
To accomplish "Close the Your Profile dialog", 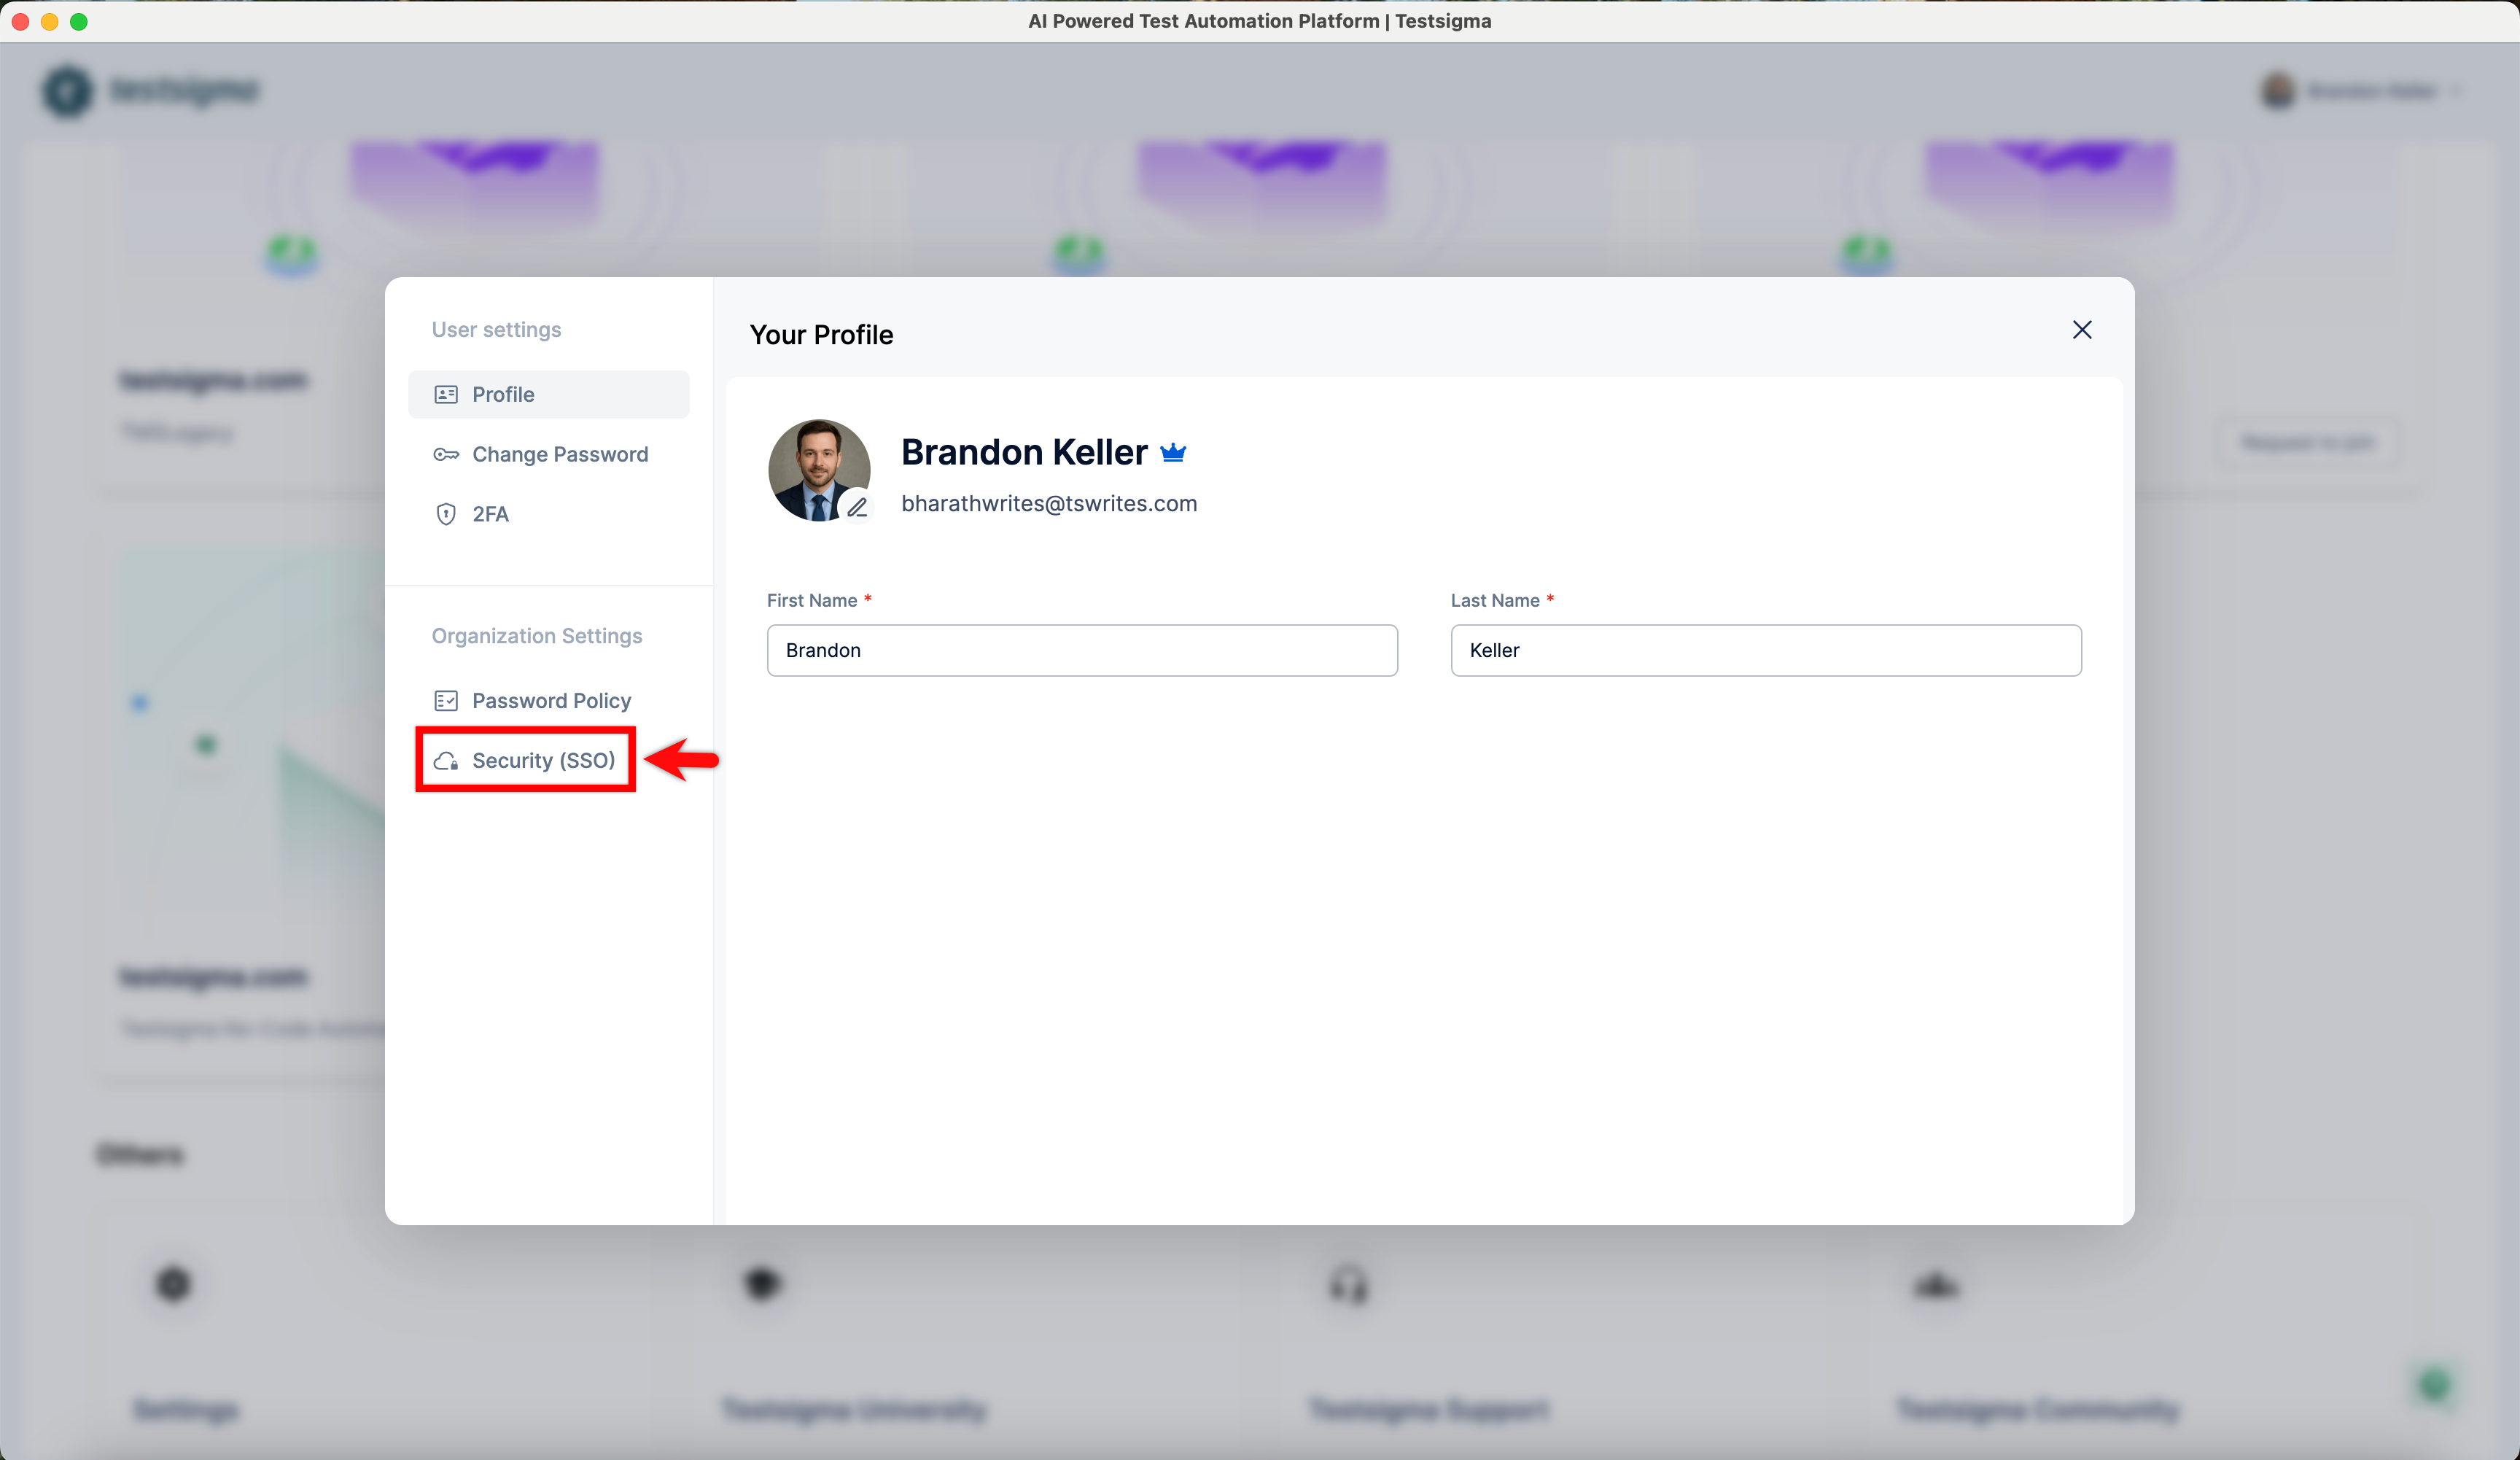I will (x=2082, y=330).
